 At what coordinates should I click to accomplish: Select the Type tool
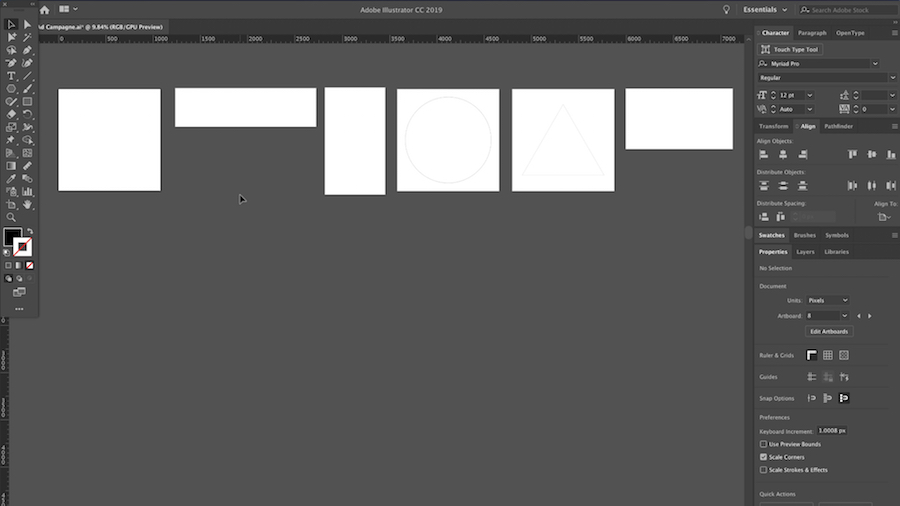pos(11,76)
